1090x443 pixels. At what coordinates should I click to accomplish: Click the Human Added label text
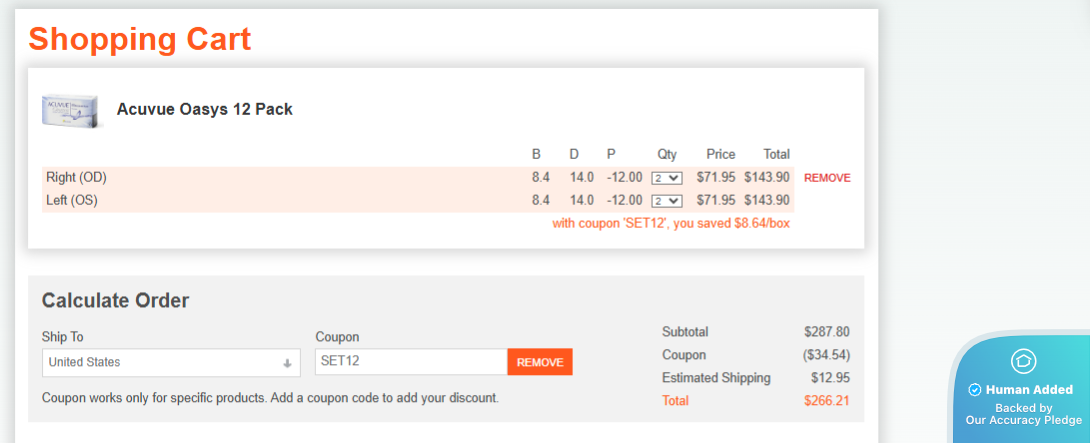1029,390
